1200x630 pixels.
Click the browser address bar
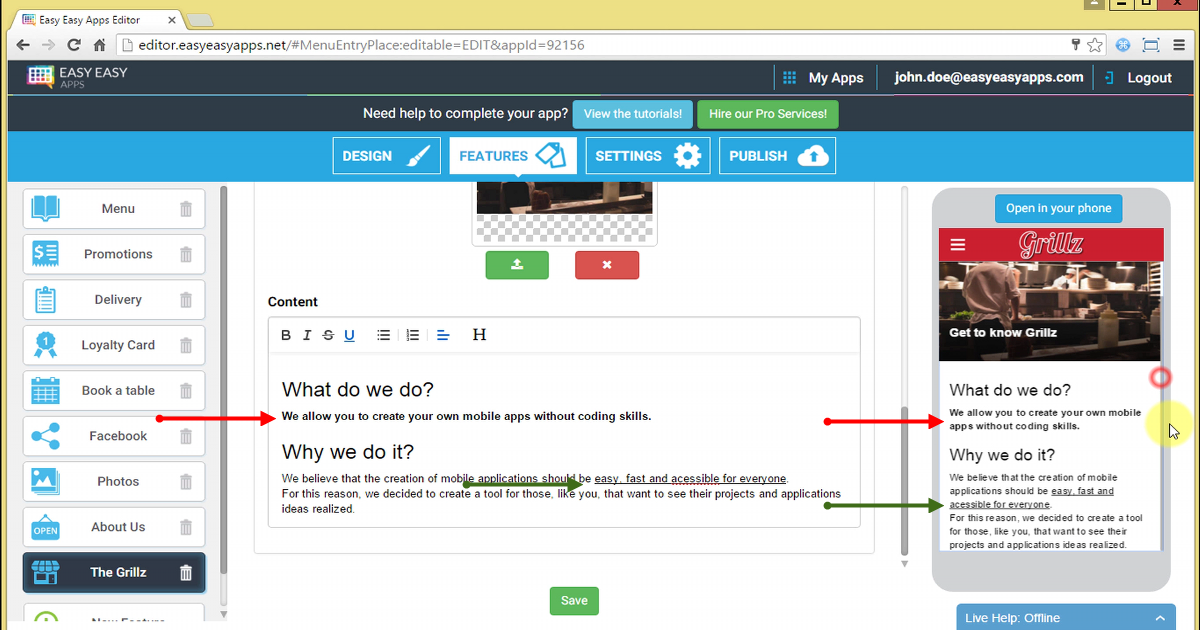click(400, 45)
